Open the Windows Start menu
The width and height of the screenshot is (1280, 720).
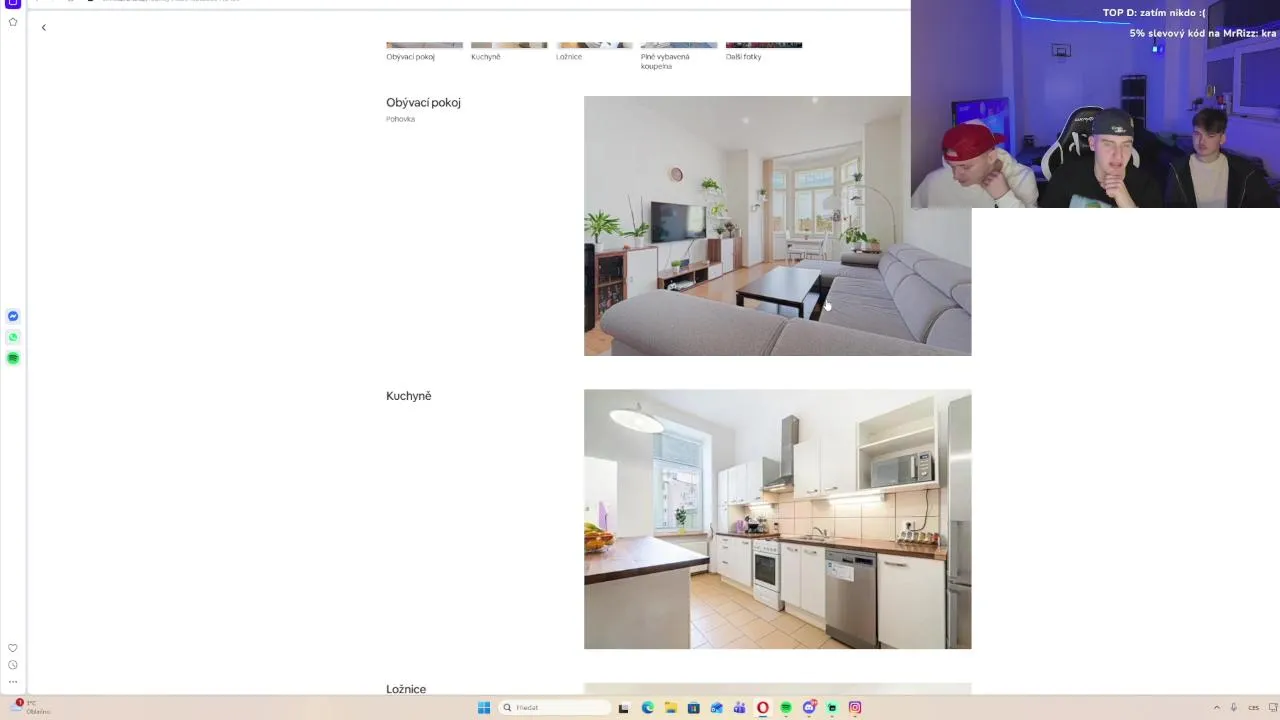pos(484,708)
